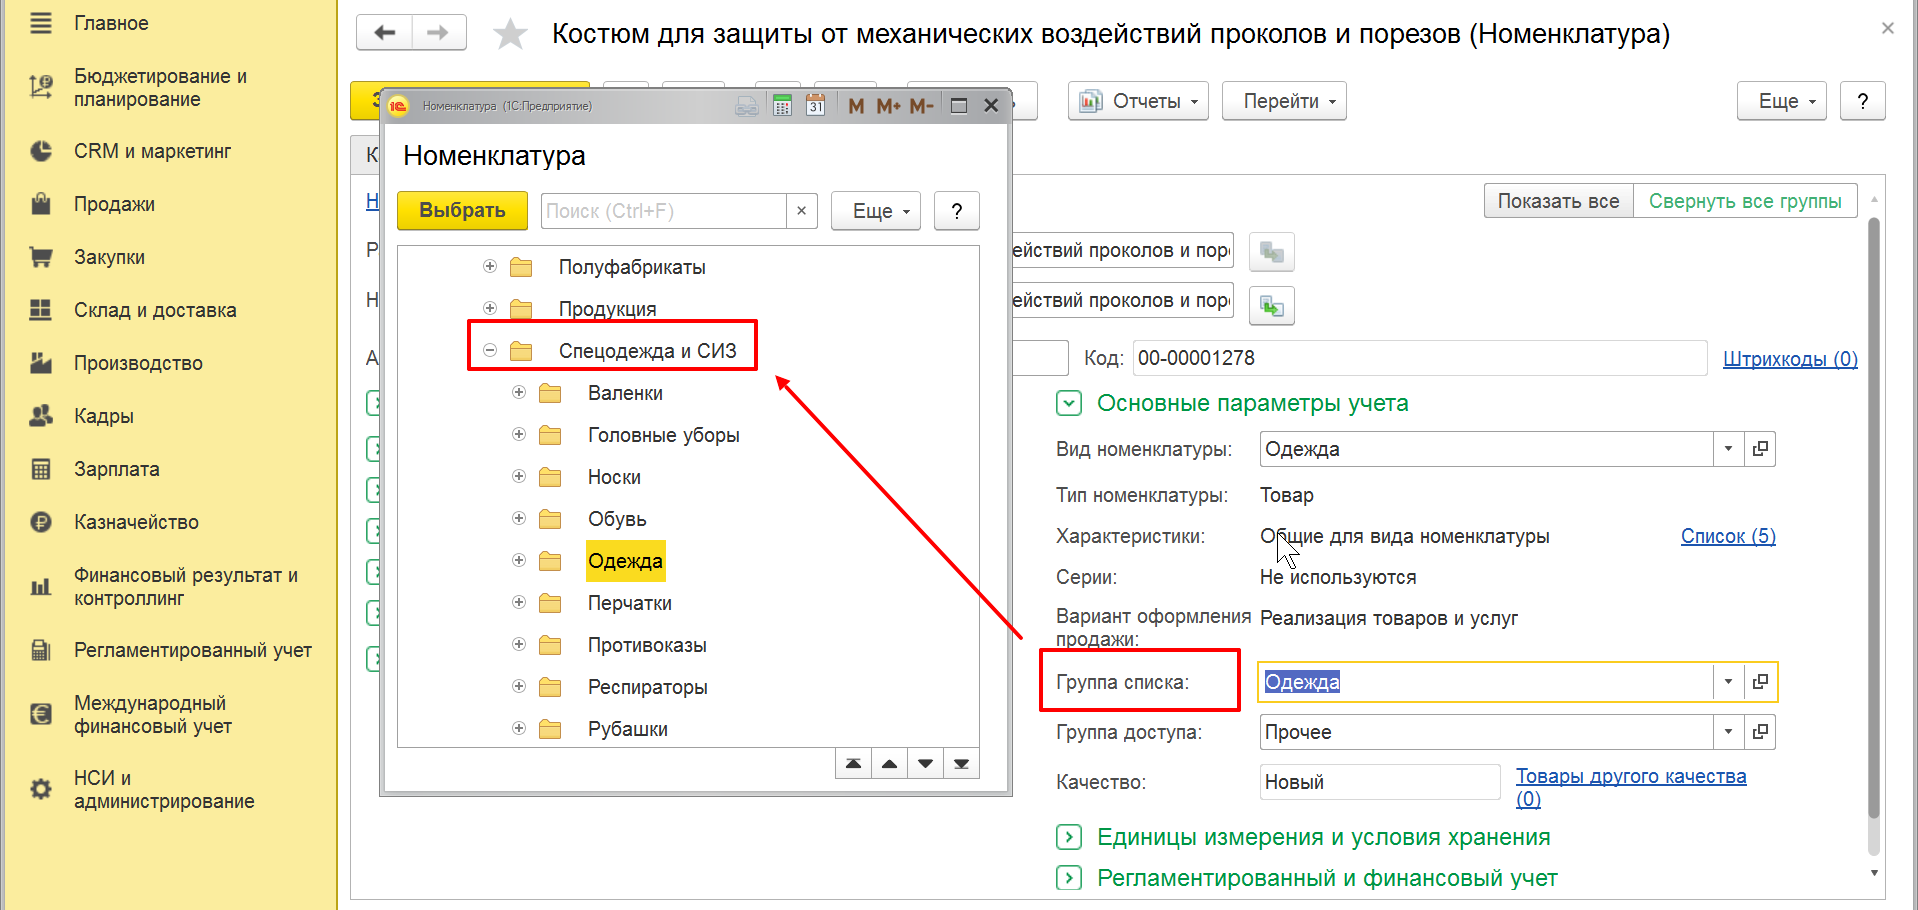The image size is (1918, 910).
Task: Go forward with right arrow button
Action: pos(438,33)
